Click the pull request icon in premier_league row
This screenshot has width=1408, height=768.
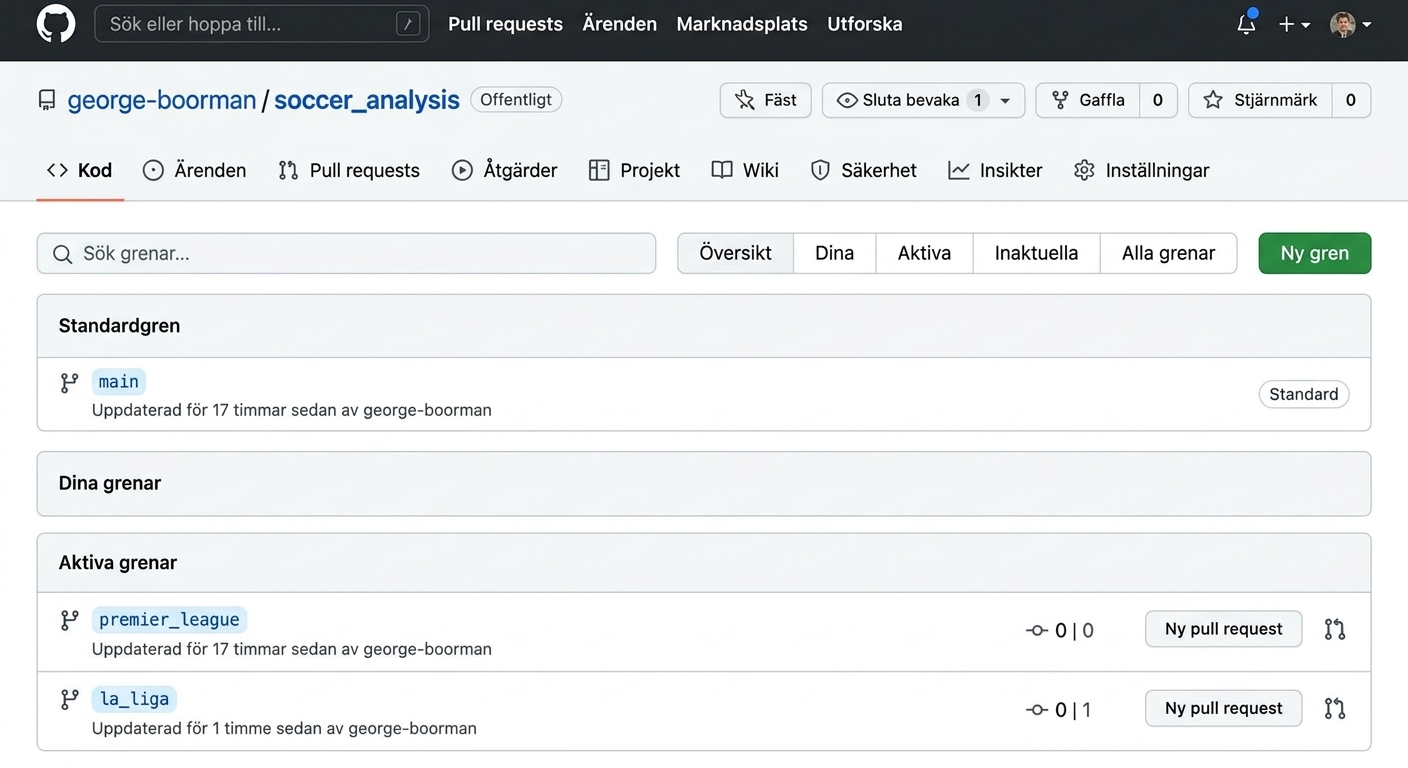coord(1335,629)
